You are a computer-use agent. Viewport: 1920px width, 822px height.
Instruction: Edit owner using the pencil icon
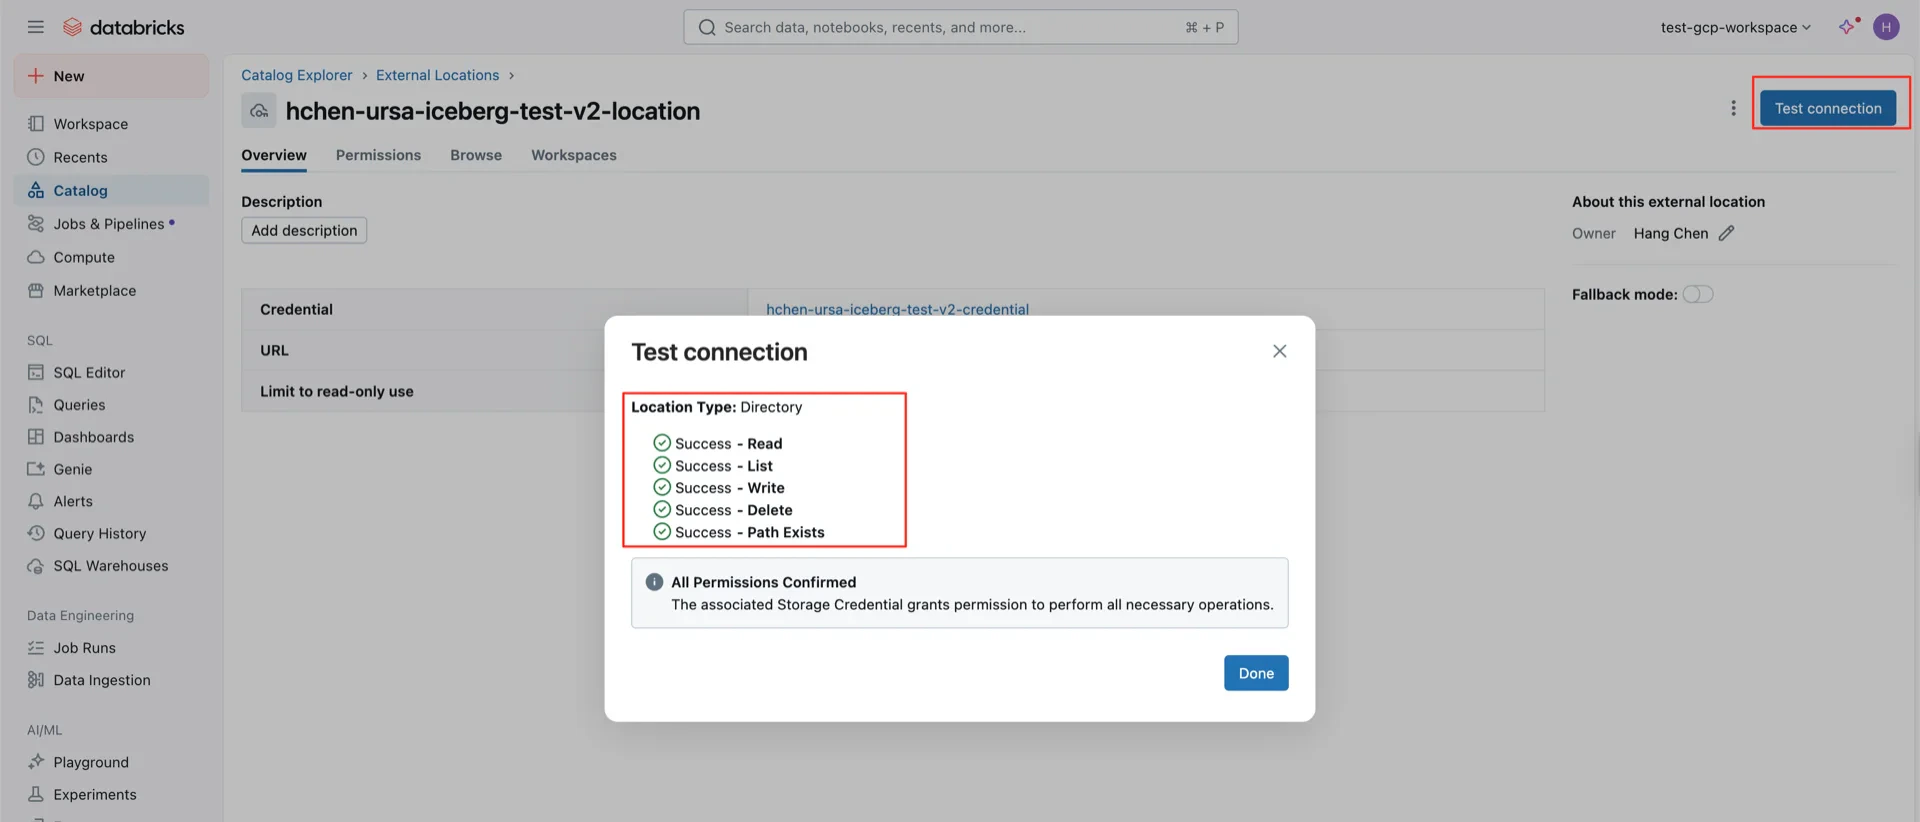[x=1726, y=233]
